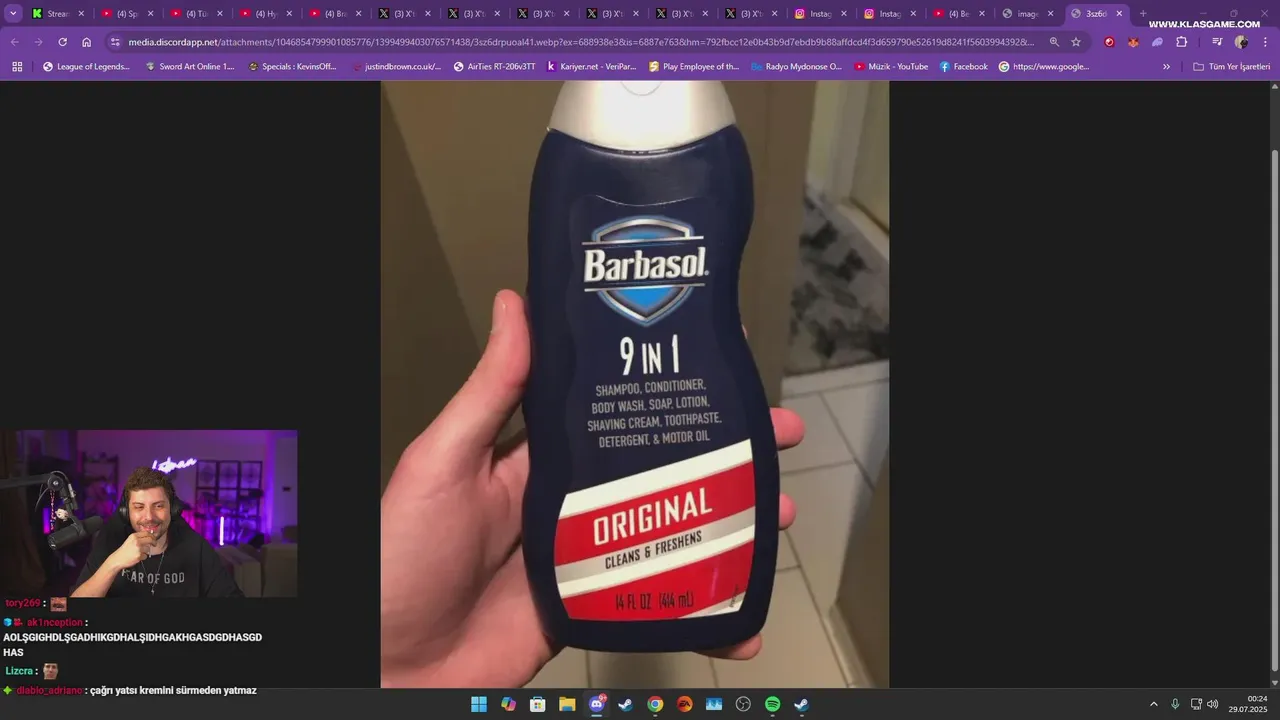The image size is (1280, 720).
Task: Bookmark this page with the star
Action: pos(1076,42)
